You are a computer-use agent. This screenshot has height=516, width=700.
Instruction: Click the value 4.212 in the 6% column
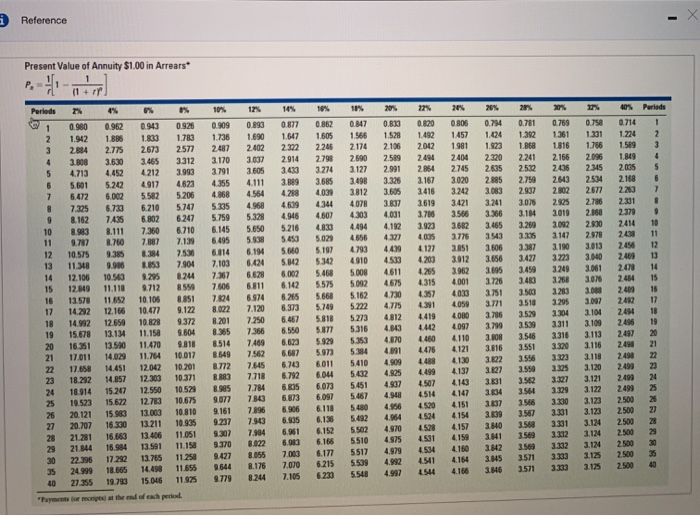click(x=150, y=173)
